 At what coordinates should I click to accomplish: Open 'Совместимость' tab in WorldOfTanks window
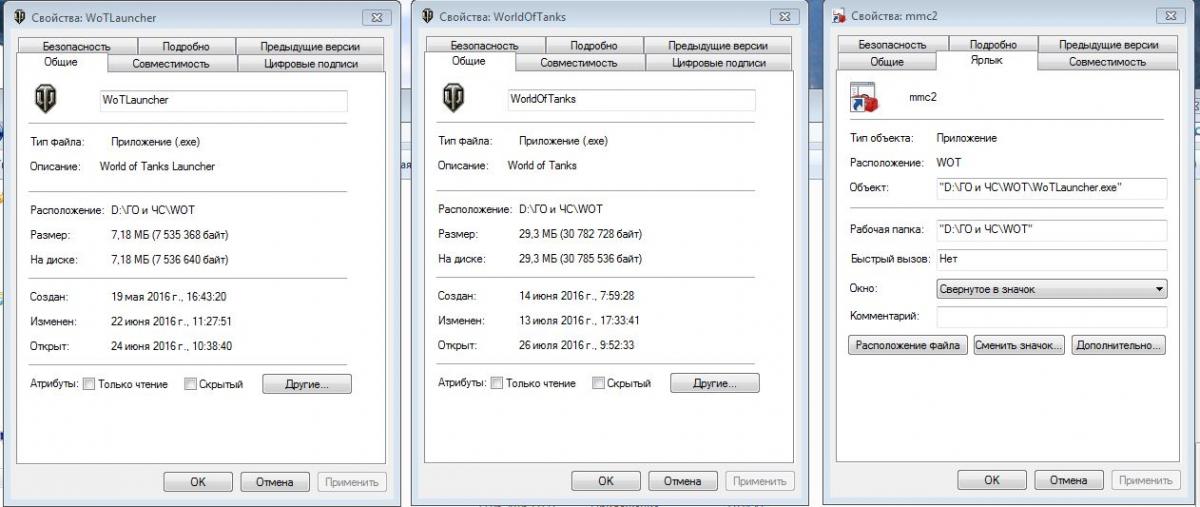click(579, 62)
